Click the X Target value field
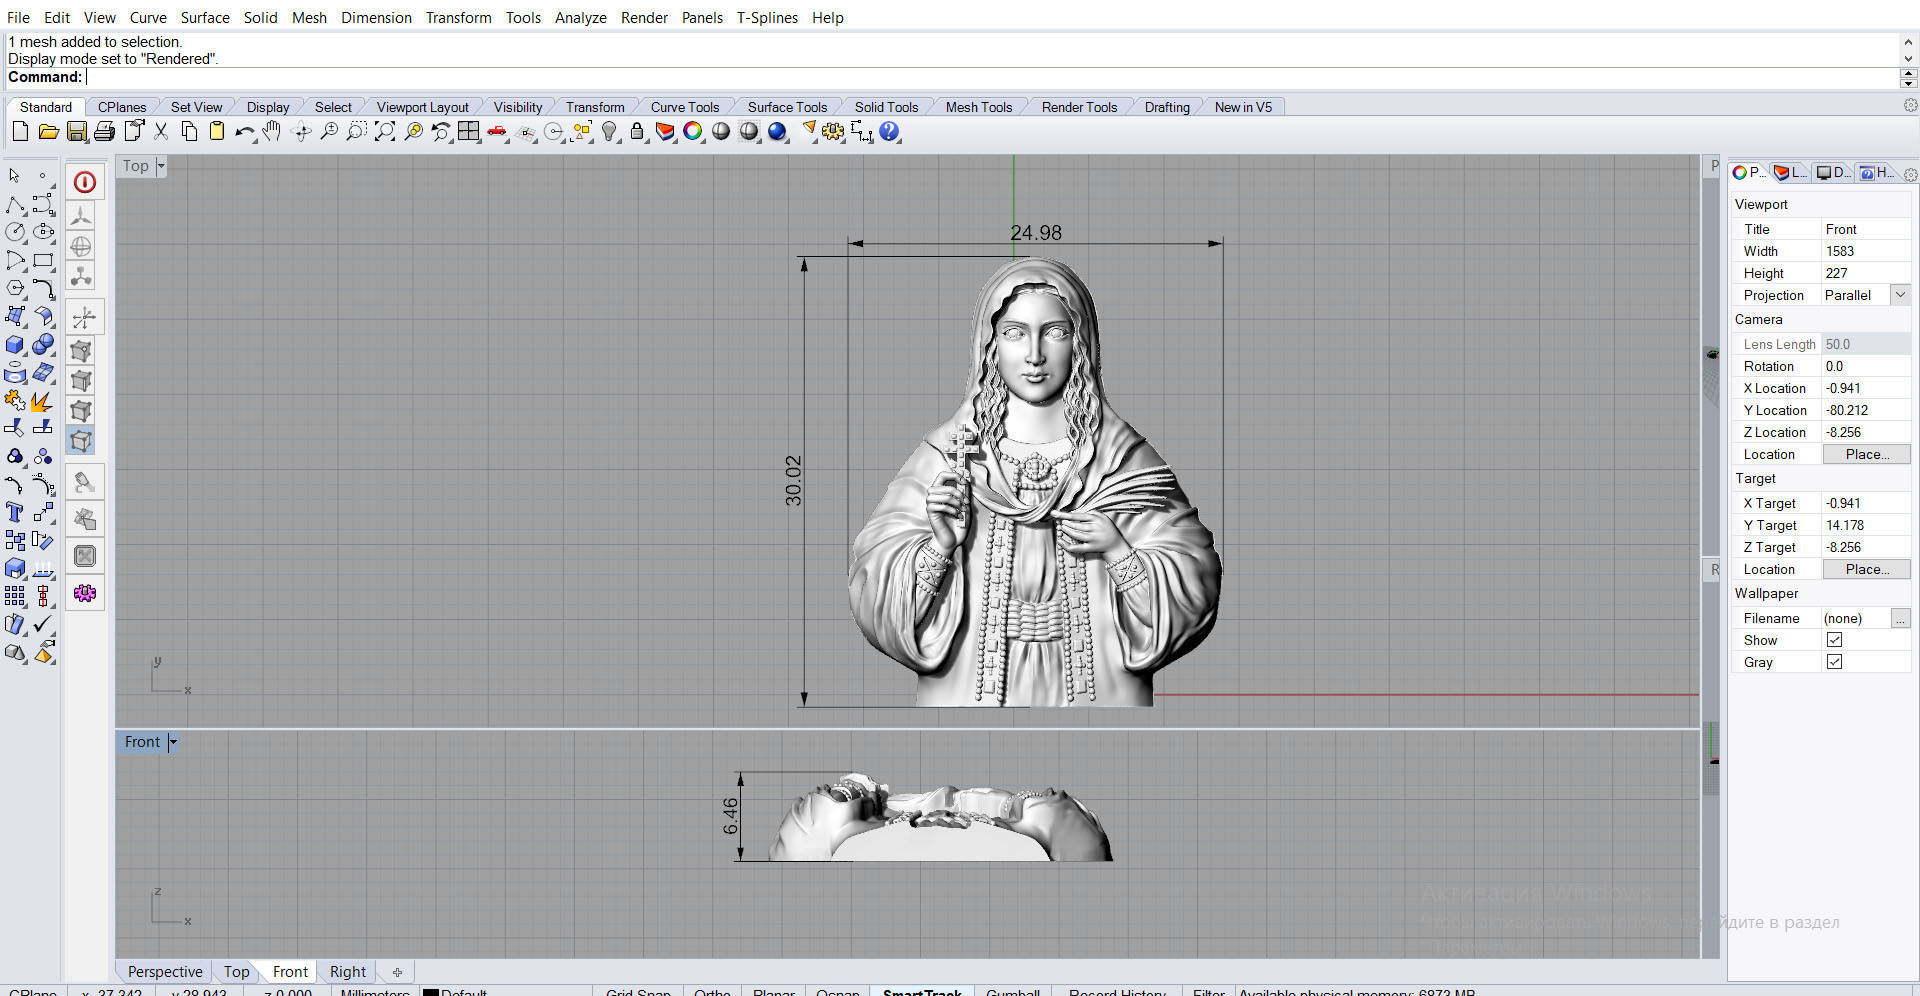Image resolution: width=1920 pixels, height=996 pixels. (1866, 503)
